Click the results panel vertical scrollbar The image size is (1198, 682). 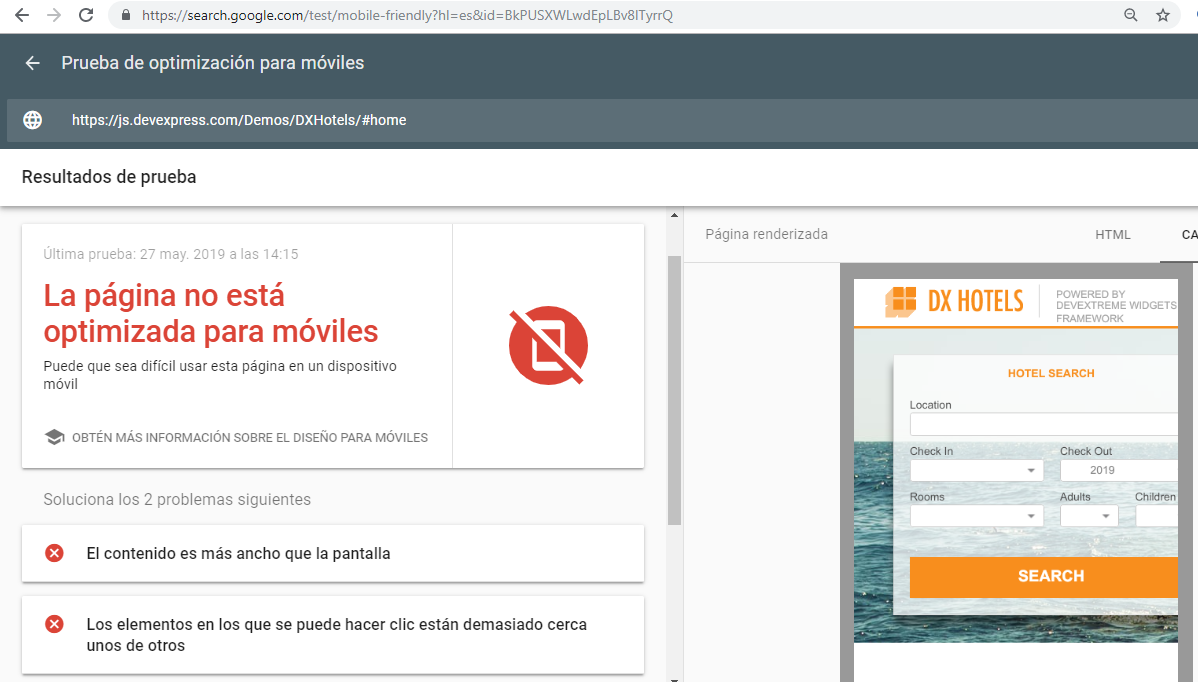tap(674, 390)
